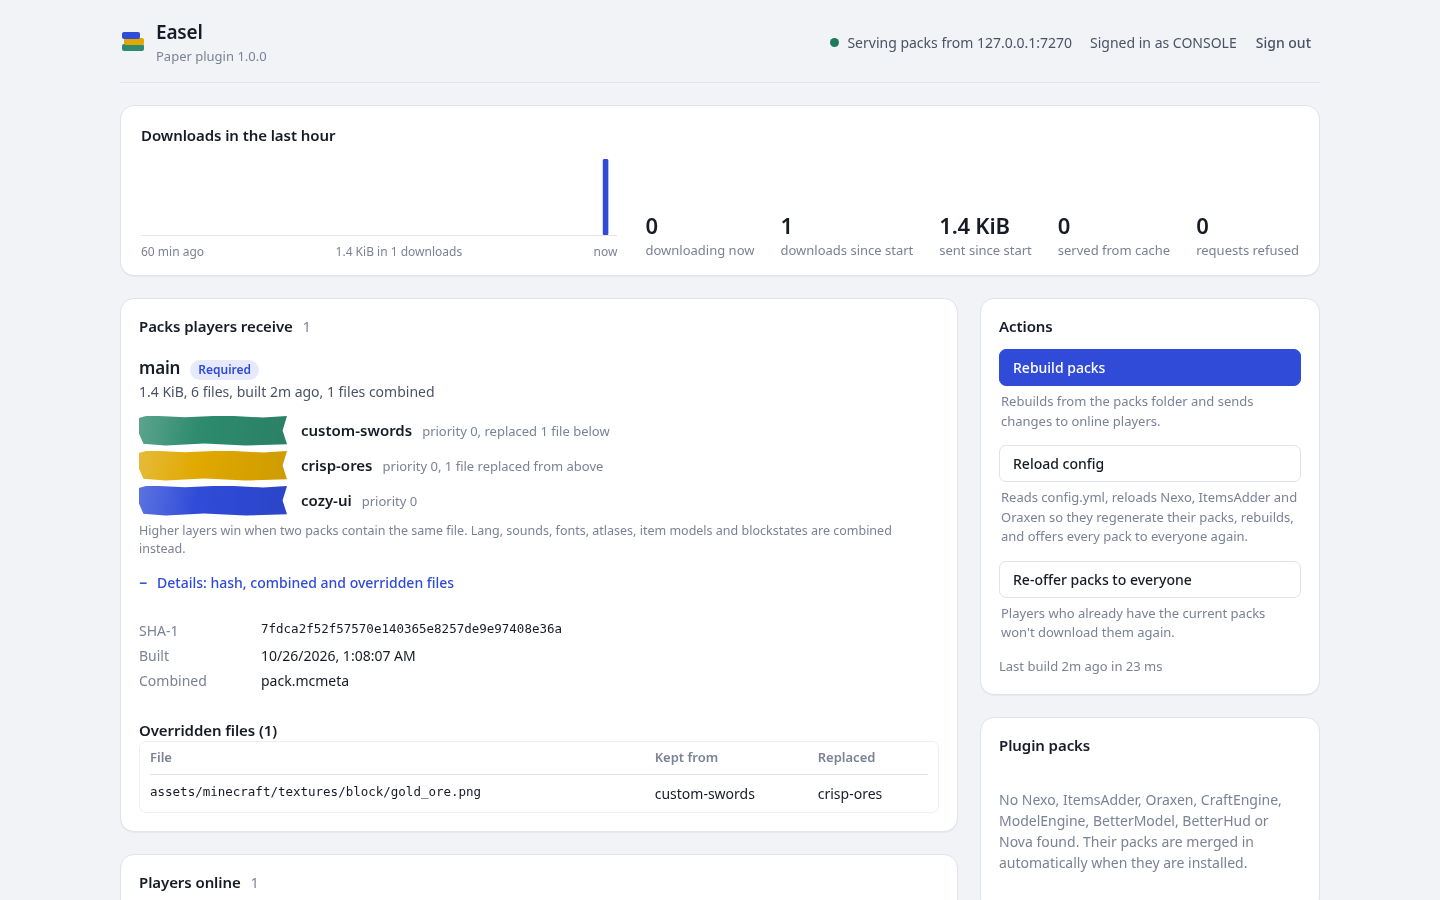Click the Rebuild packs button
The height and width of the screenshot is (900, 1440).
tap(1150, 368)
